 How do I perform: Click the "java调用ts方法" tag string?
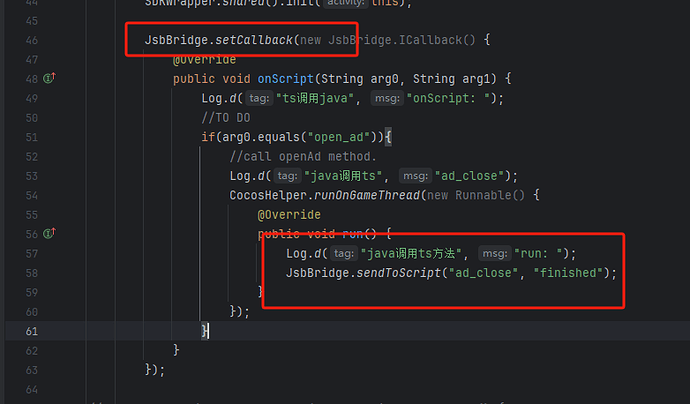pos(411,253)
